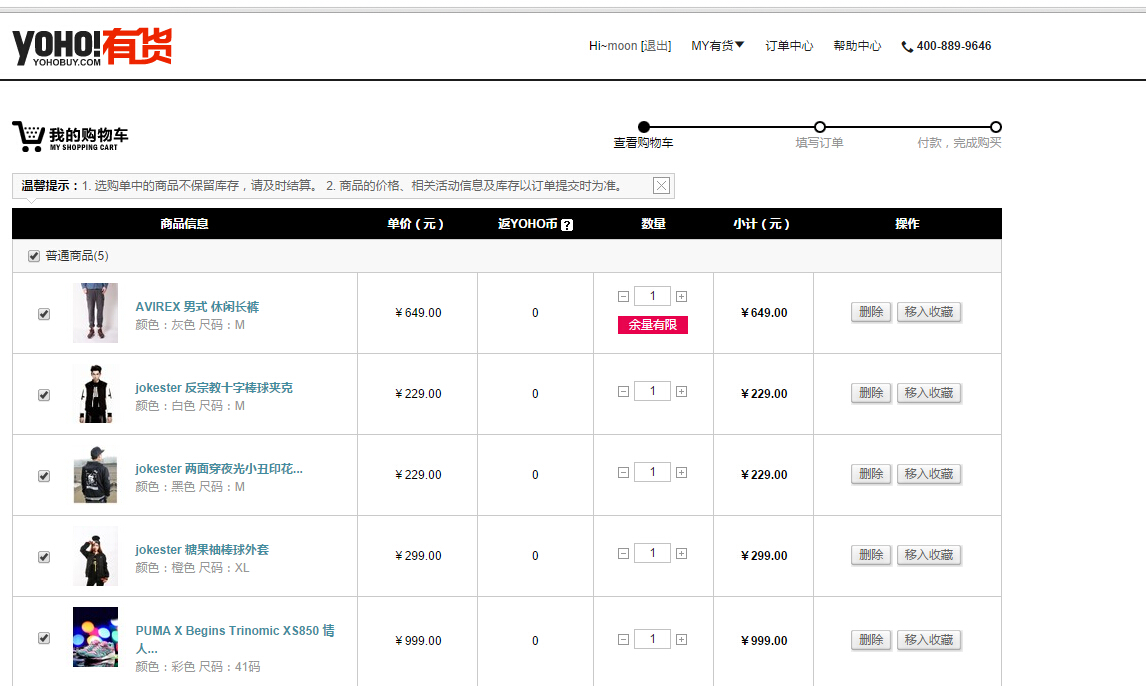Open the jokester 两面穿夜光小丑印花 product link
The width and height of the screenshot is (1146, 686).
(x=219, y=469)
